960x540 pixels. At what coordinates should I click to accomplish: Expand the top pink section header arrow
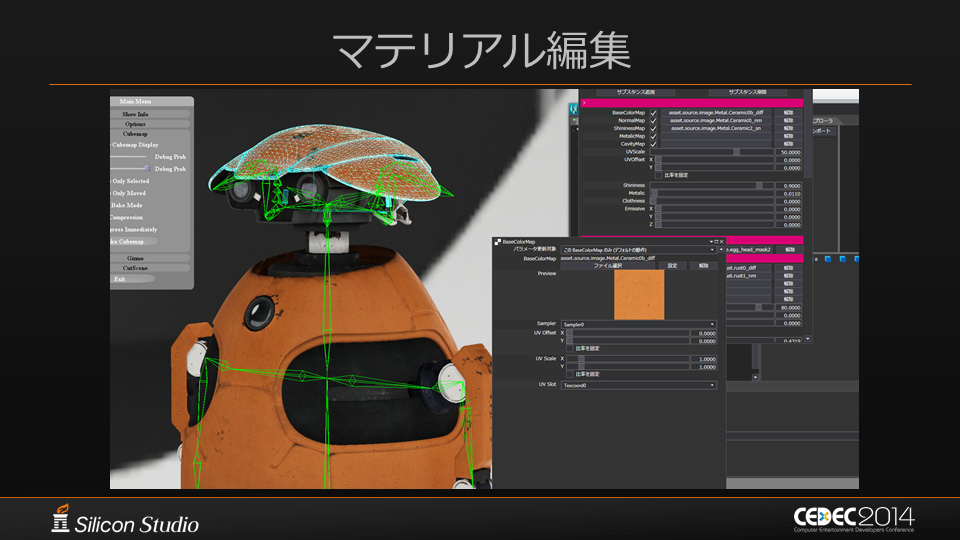[x=584, y=103]
